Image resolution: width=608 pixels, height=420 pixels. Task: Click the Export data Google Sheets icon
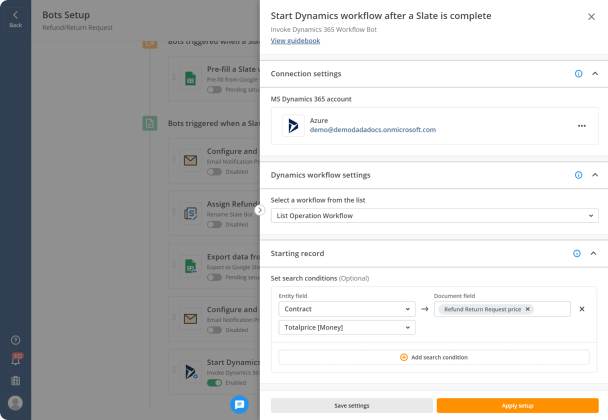point(190,266)
